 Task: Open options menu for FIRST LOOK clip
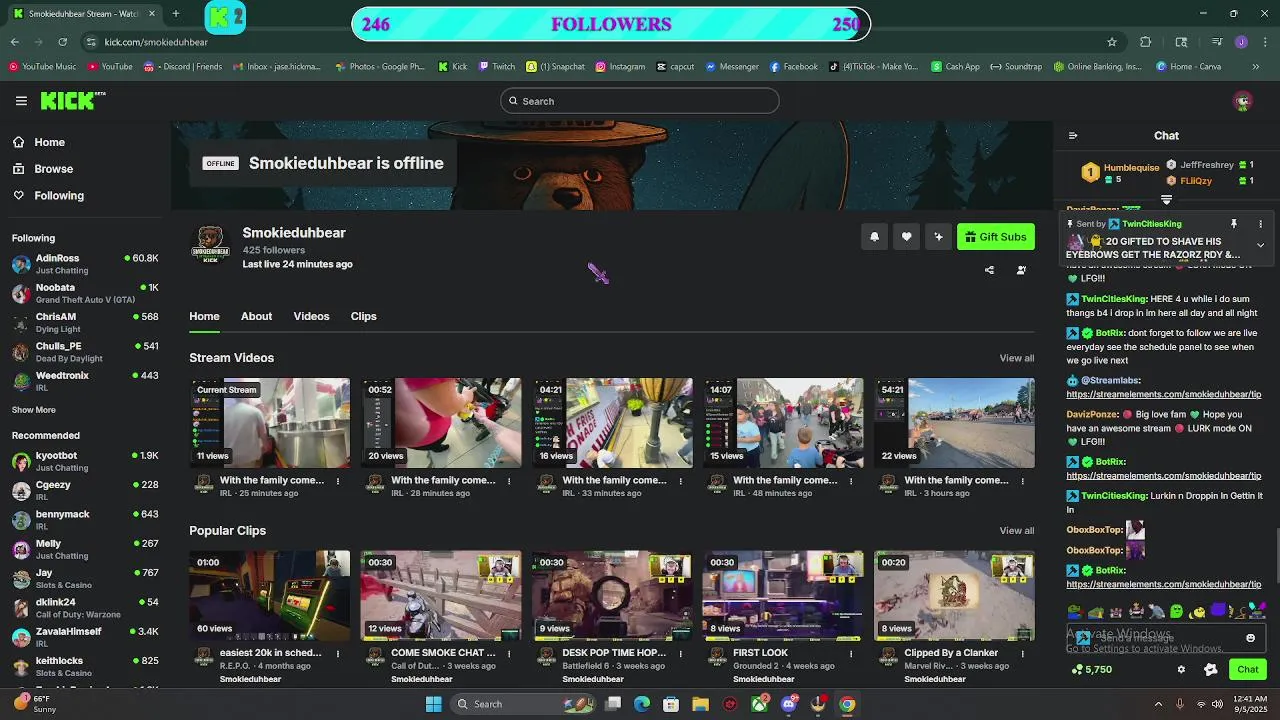point(852,654)
